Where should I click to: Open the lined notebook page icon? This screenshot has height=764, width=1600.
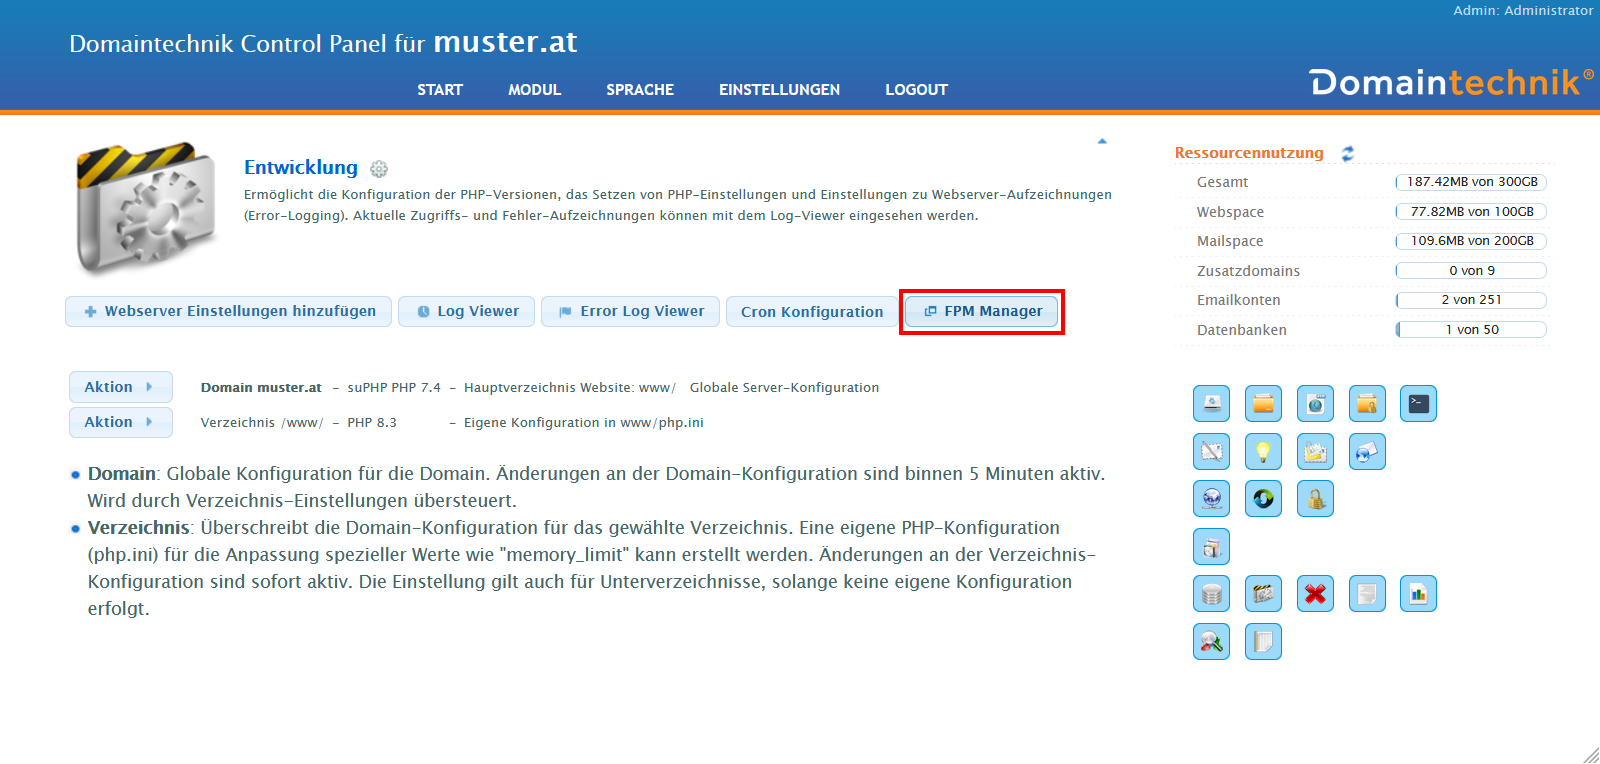1264,642
